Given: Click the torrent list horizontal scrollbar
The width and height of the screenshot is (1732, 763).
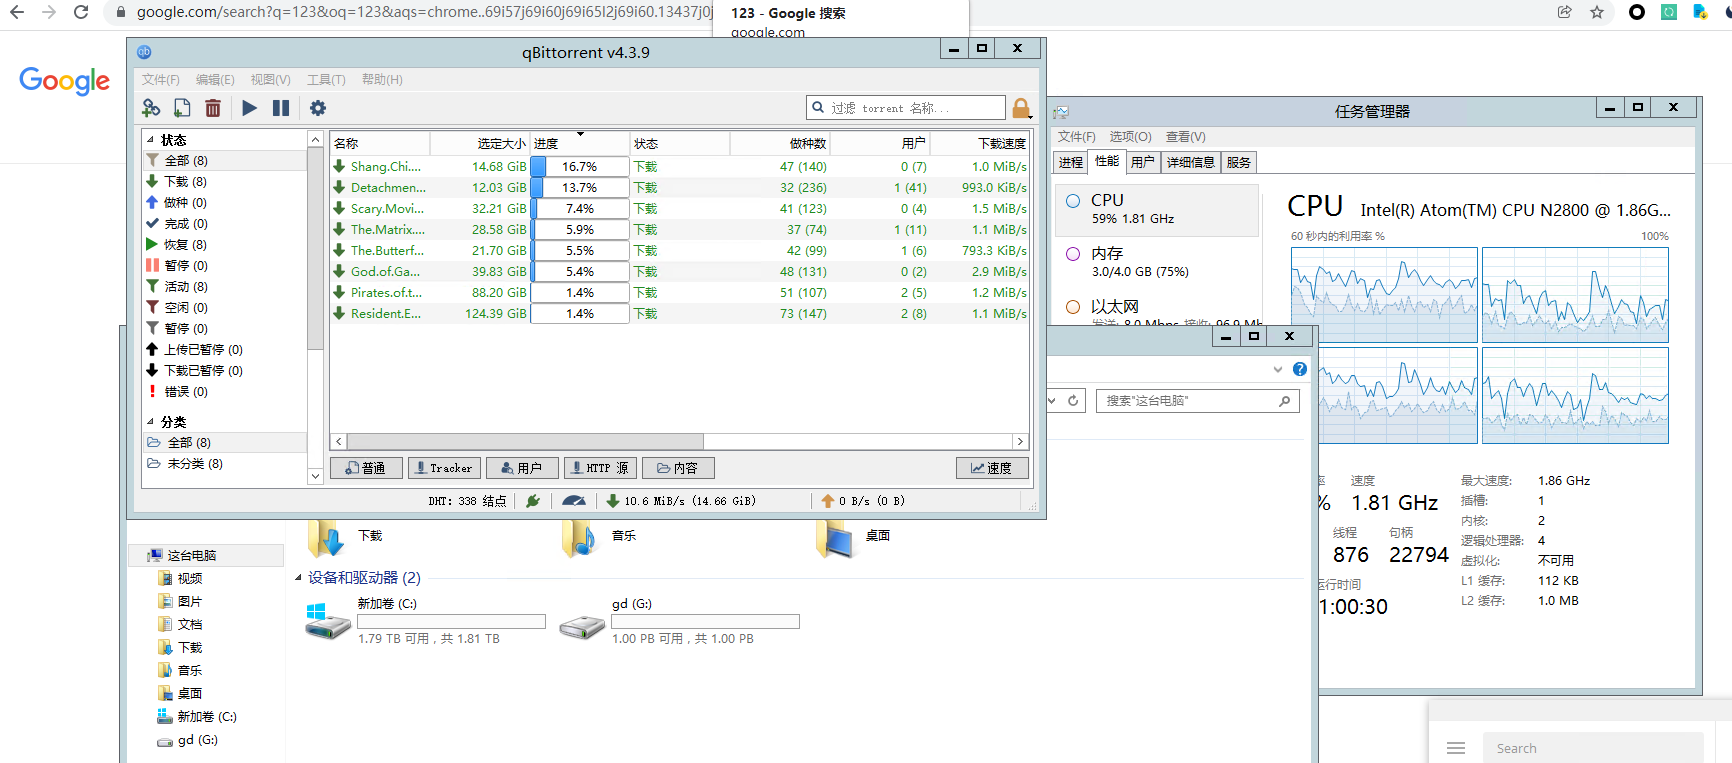Looking at the screenshot, I should pos(525,441).
